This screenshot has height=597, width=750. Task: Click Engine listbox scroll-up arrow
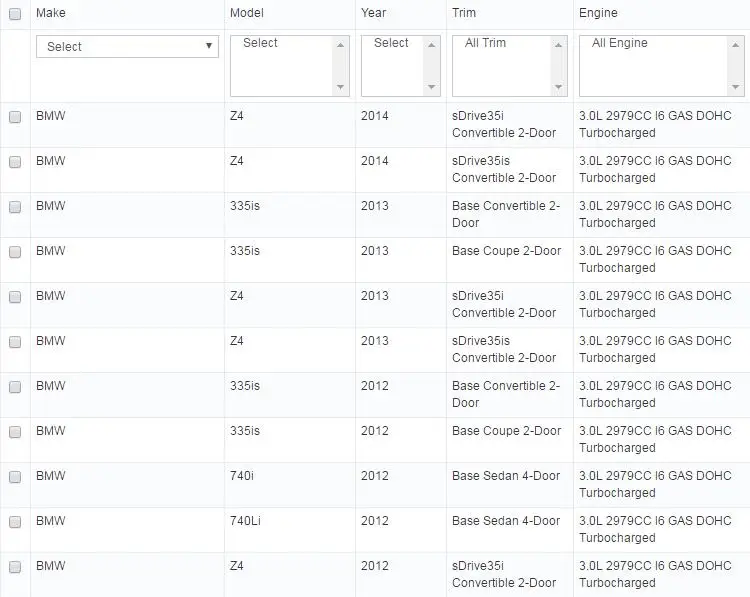pos(735,45)
